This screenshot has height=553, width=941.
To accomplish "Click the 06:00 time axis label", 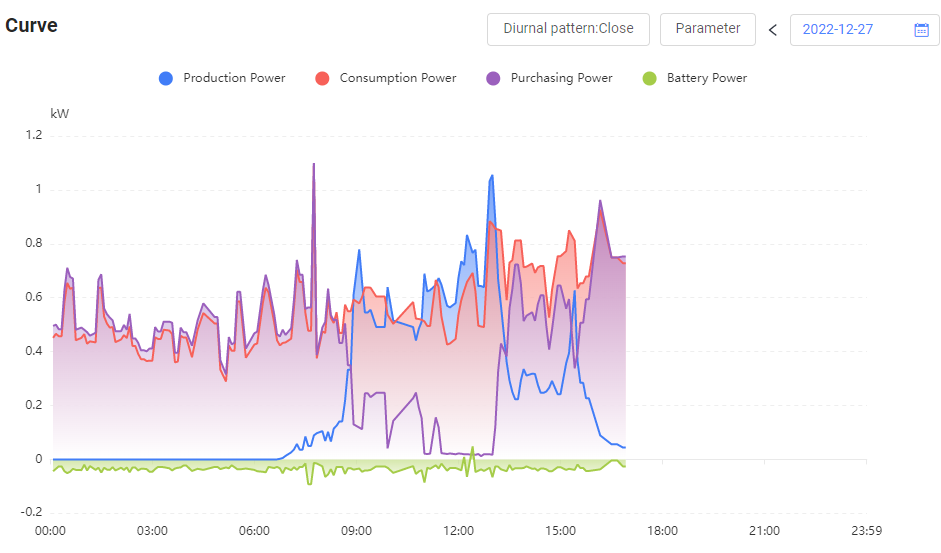I will [x=254, y=531].
